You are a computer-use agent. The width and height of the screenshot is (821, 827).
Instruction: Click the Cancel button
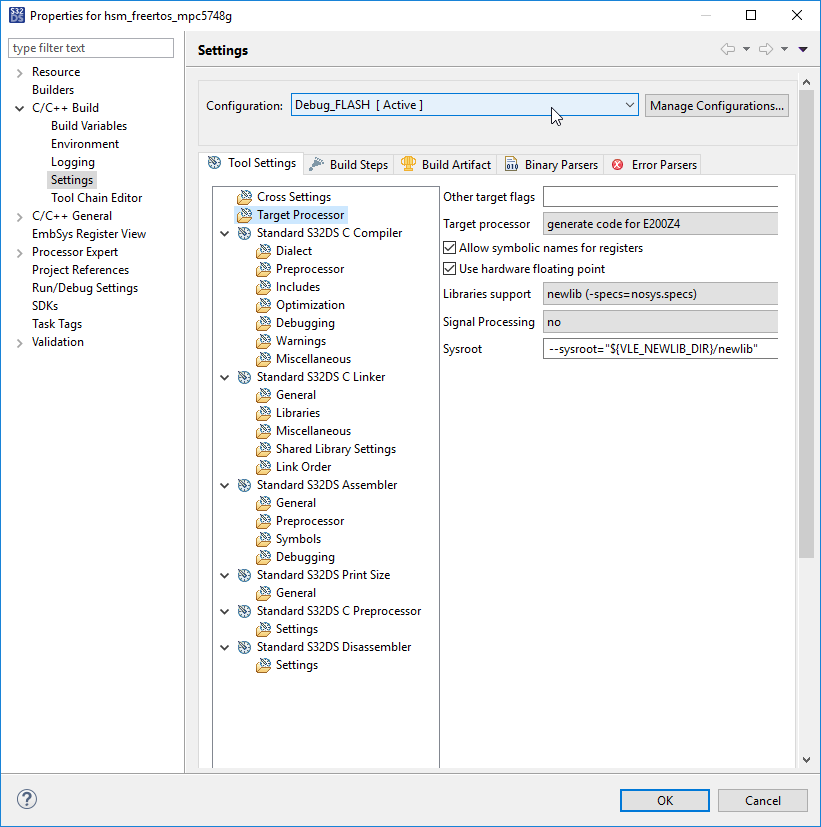pos(762,800)
